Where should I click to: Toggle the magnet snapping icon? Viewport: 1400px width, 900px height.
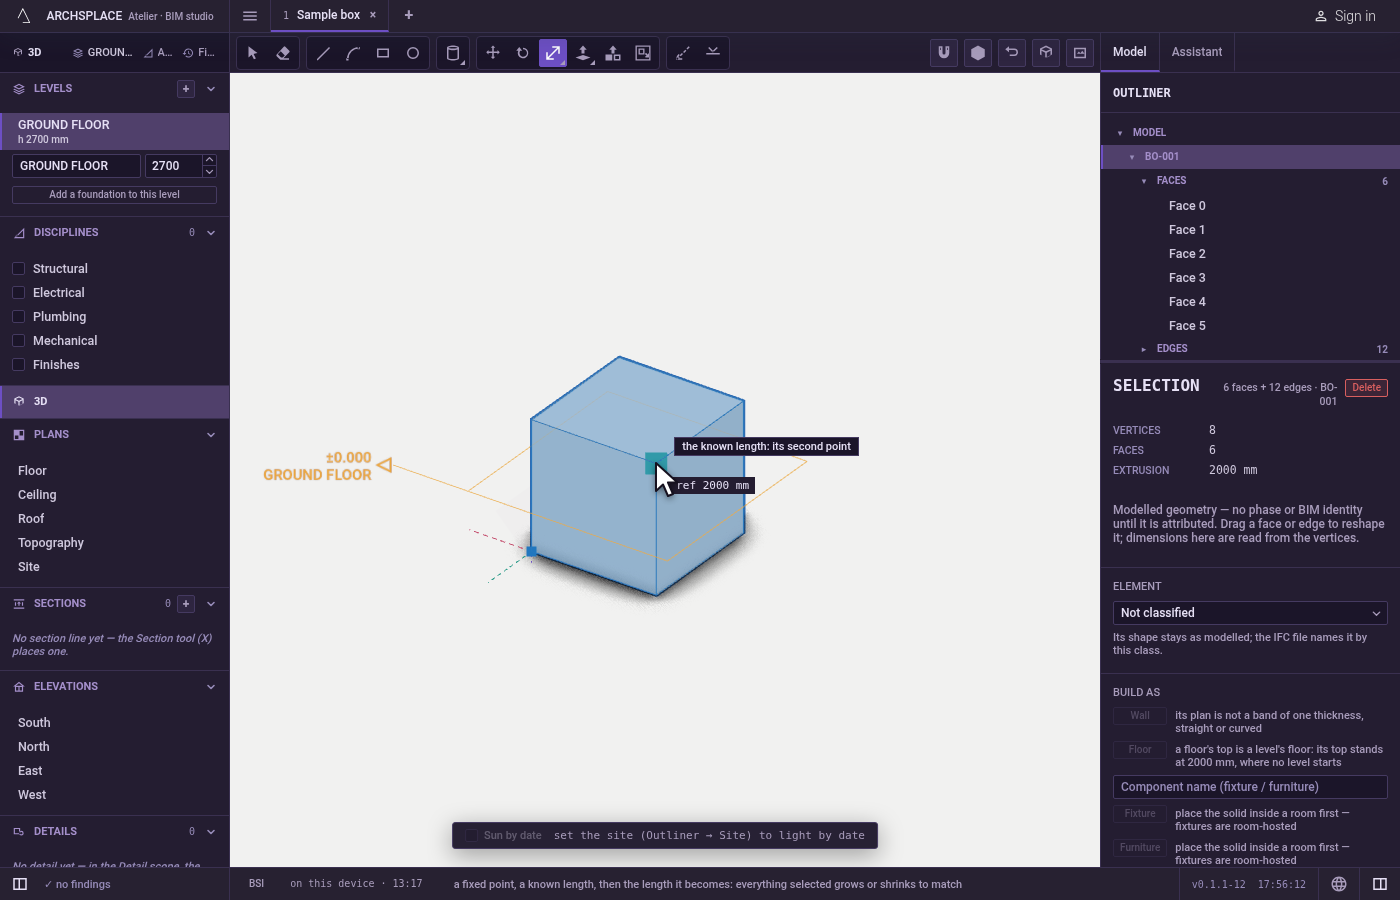click(944, 53)
